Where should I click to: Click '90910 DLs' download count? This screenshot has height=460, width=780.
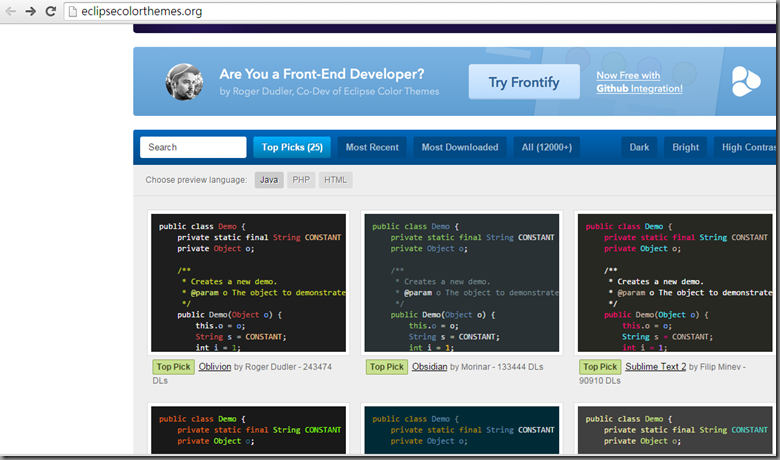[x=600, y=381]
